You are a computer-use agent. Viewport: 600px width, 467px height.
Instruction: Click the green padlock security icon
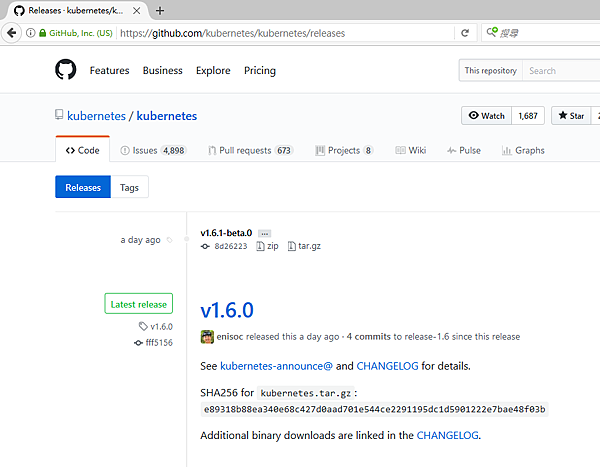(x=42, y=33)
